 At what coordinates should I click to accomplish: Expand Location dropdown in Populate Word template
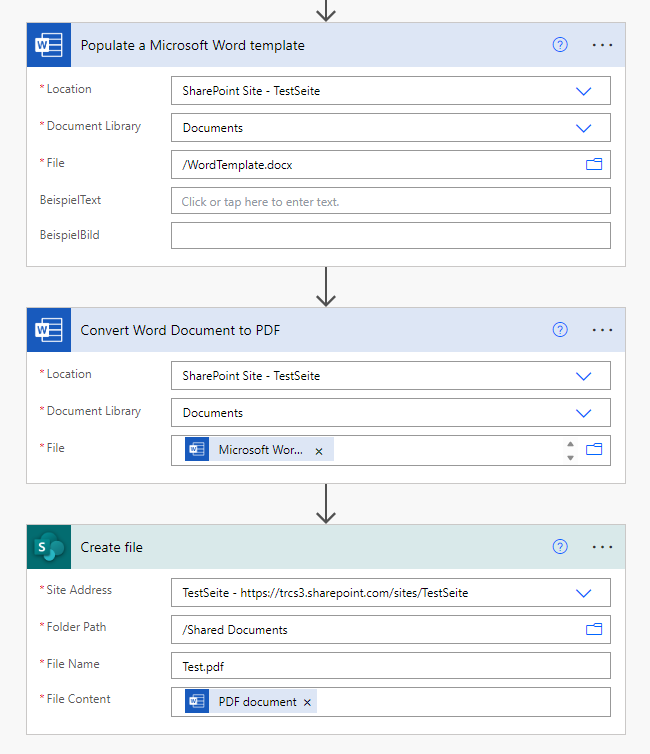[583, 91]
